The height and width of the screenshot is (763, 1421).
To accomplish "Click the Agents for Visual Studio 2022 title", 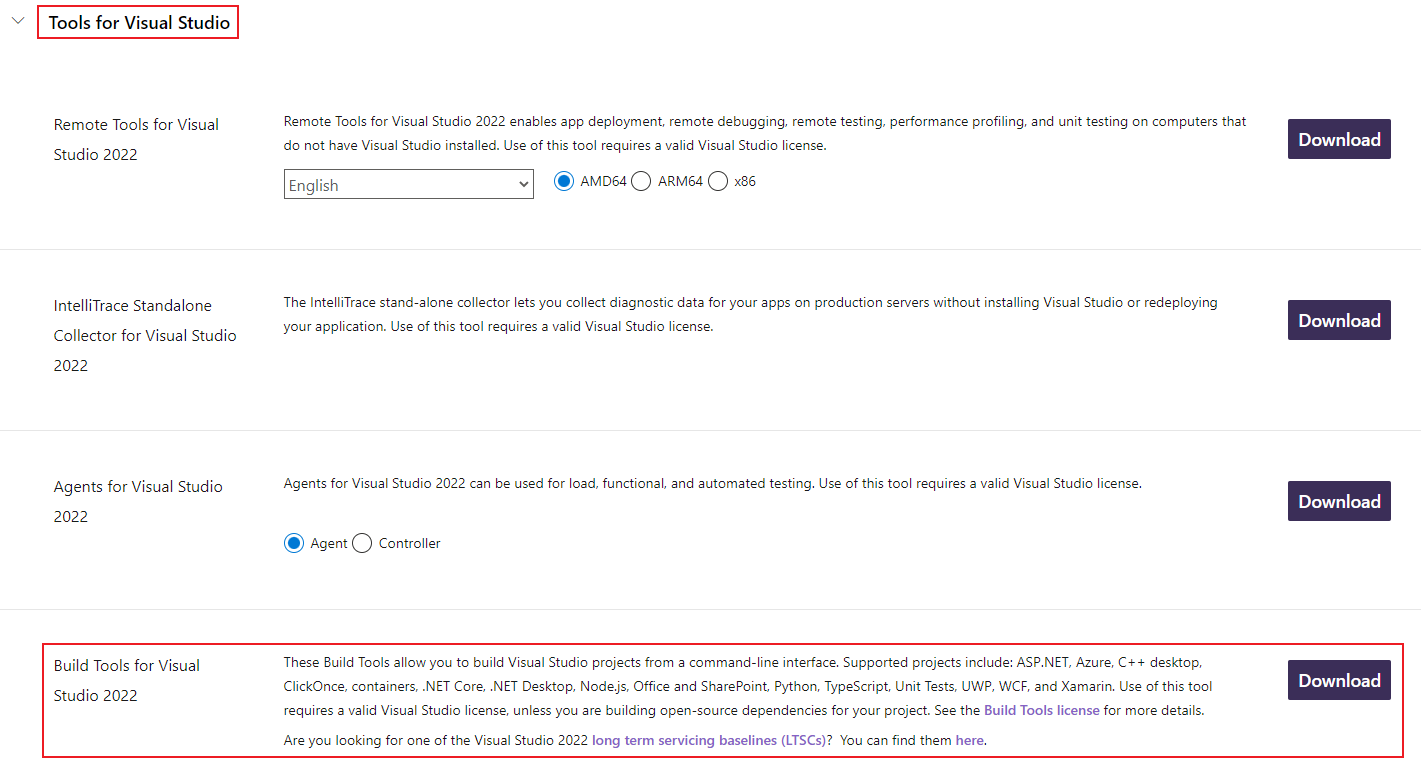I will [138, 501].
